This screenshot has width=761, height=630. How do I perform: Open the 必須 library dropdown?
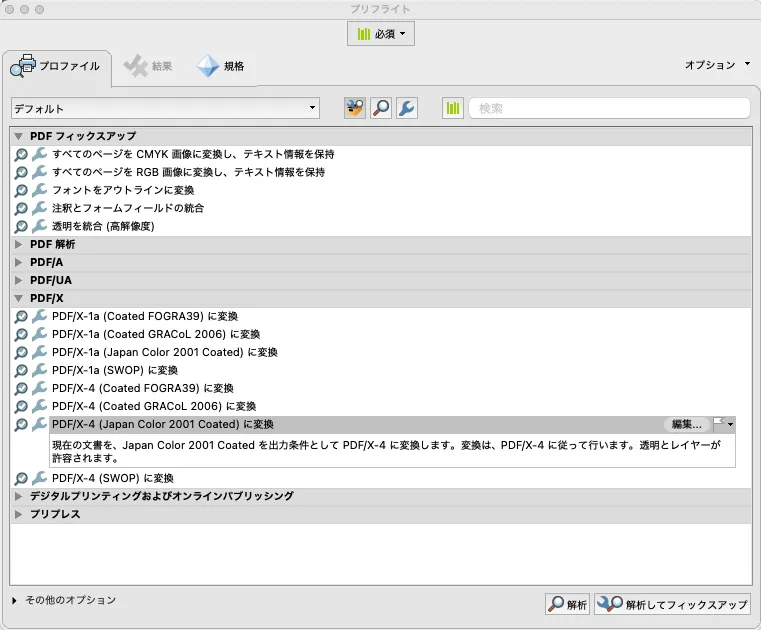(x=380, y=34)
